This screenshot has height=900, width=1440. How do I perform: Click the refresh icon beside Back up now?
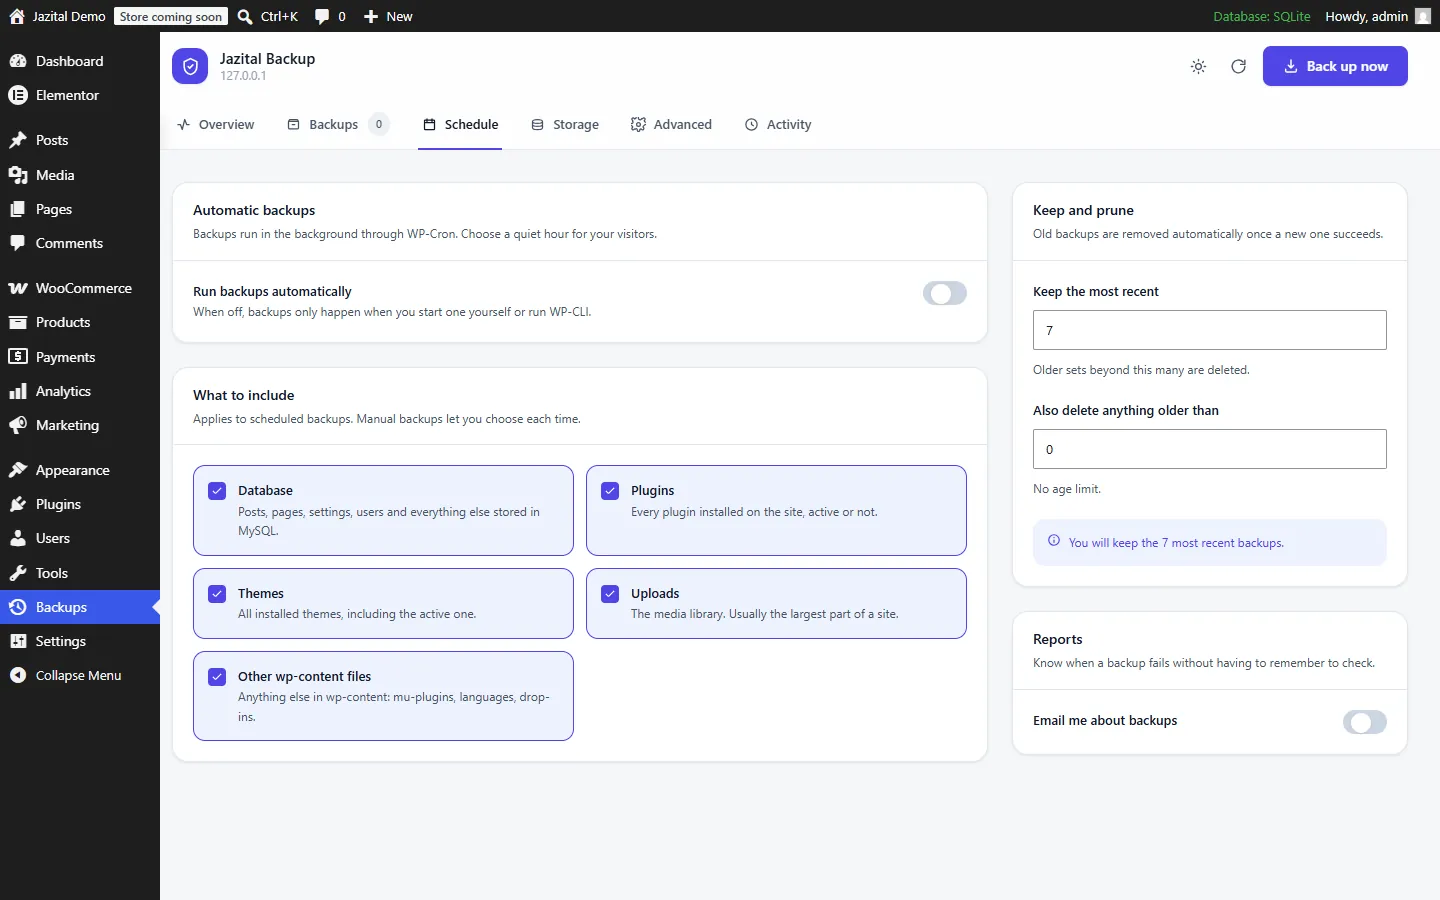pyautogui.click(x=1238, y=67)
